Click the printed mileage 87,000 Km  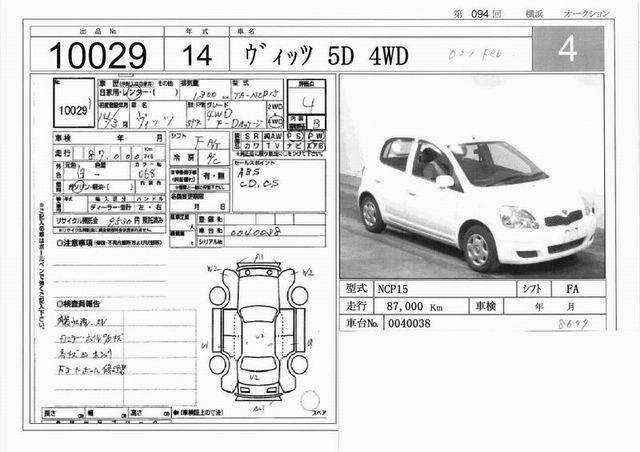pos(414,307)
